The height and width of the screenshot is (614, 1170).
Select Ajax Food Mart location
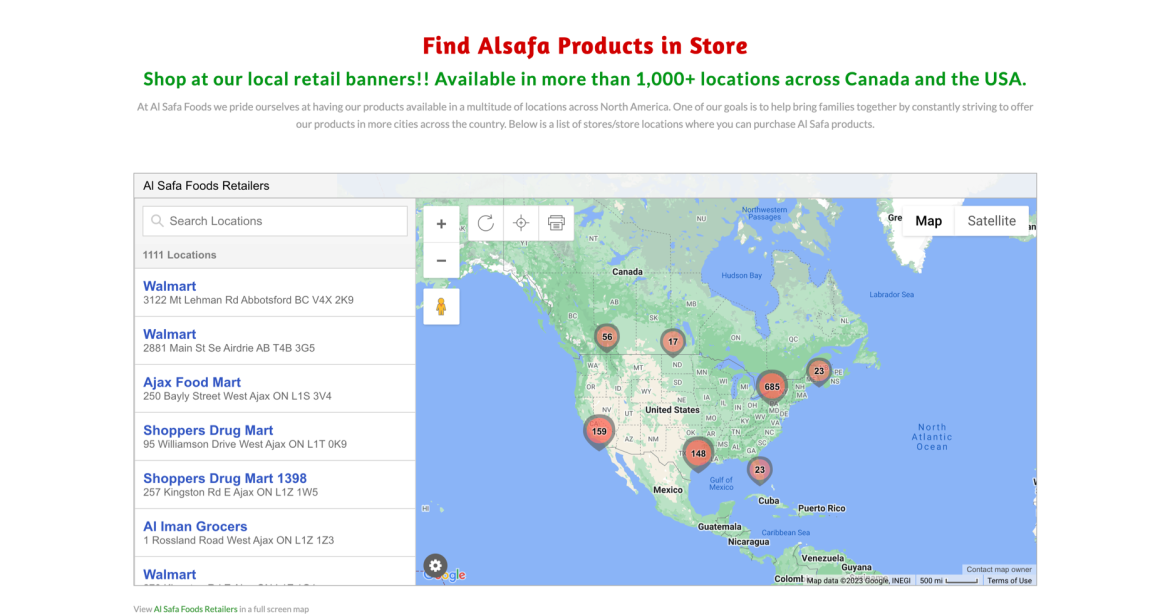click(x=192, y=382)
